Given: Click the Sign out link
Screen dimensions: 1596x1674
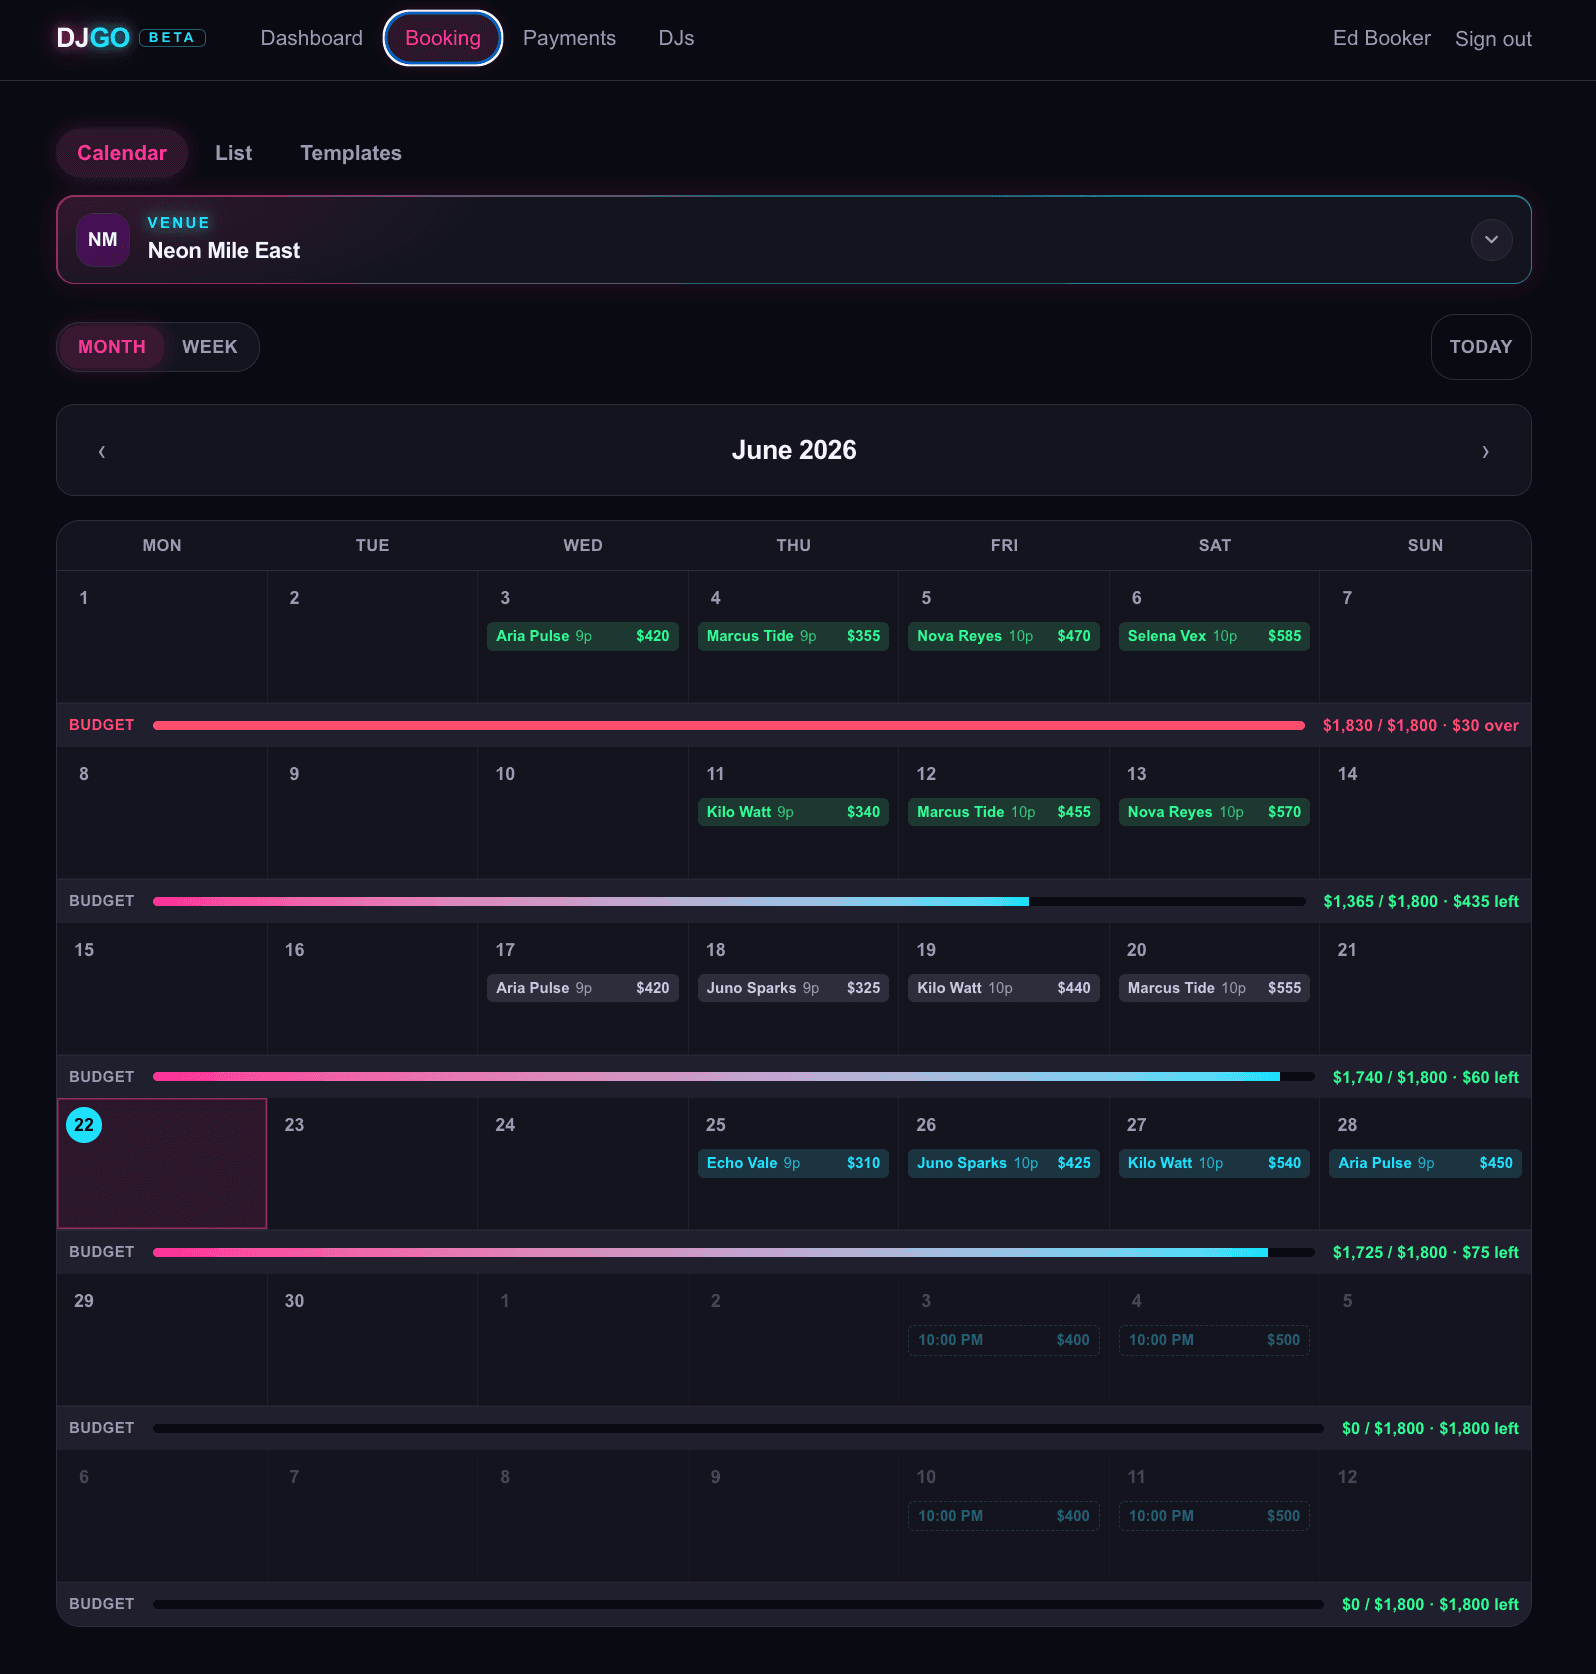Looking at the screenshot, I should tap(1493, 39).
